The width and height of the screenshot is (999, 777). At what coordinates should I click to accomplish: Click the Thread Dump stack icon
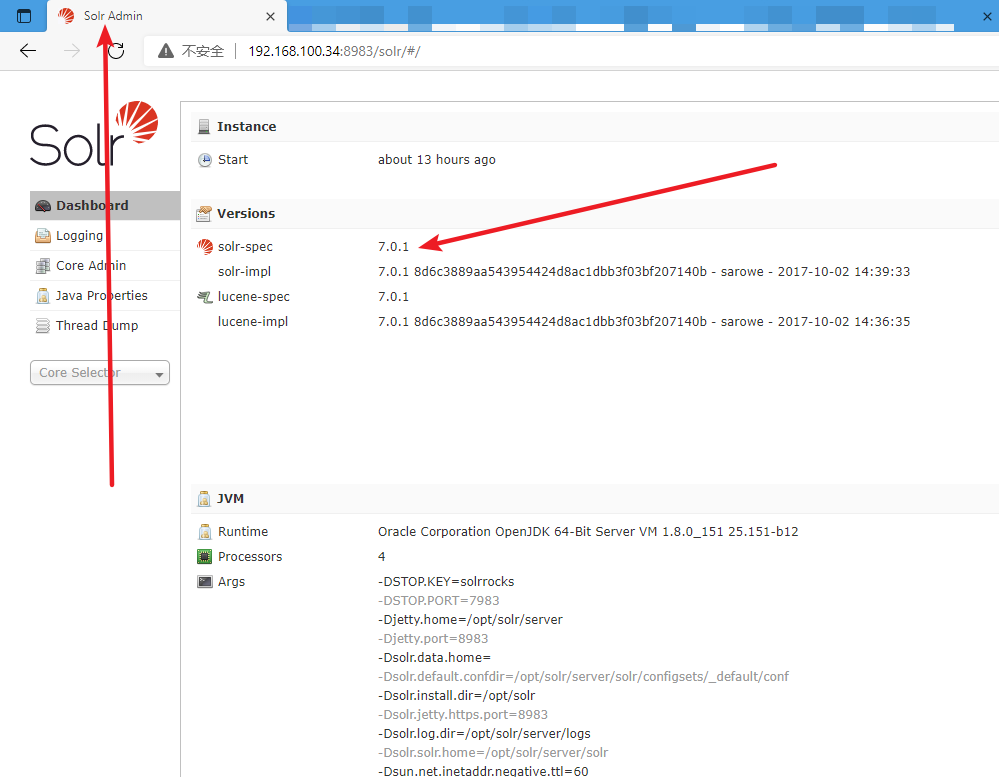41,325
